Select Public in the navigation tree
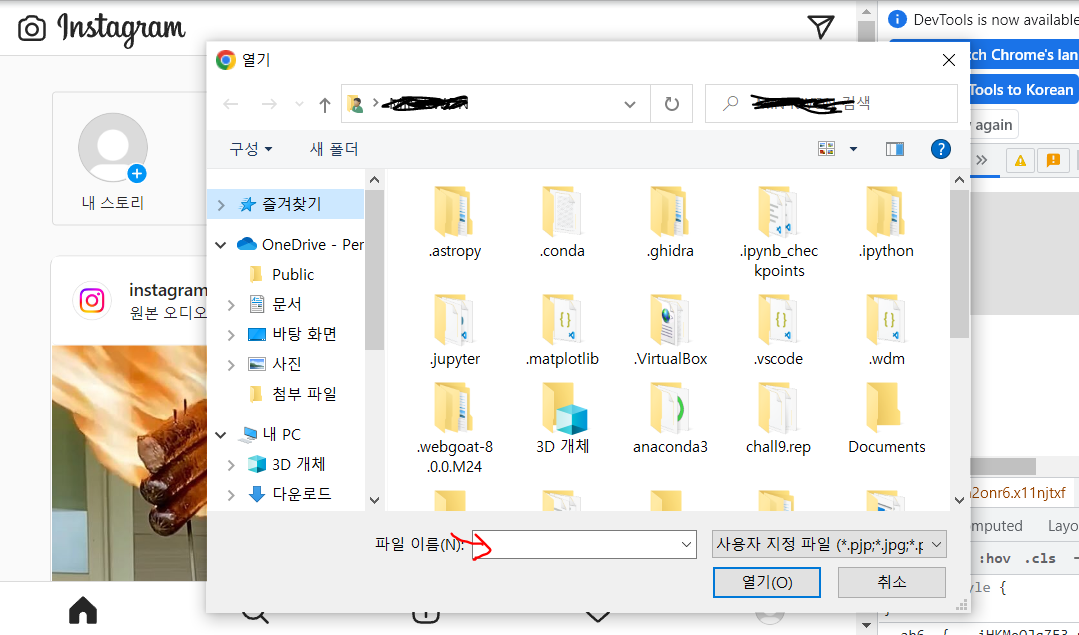1079x635 pixels. pos(292,275)
